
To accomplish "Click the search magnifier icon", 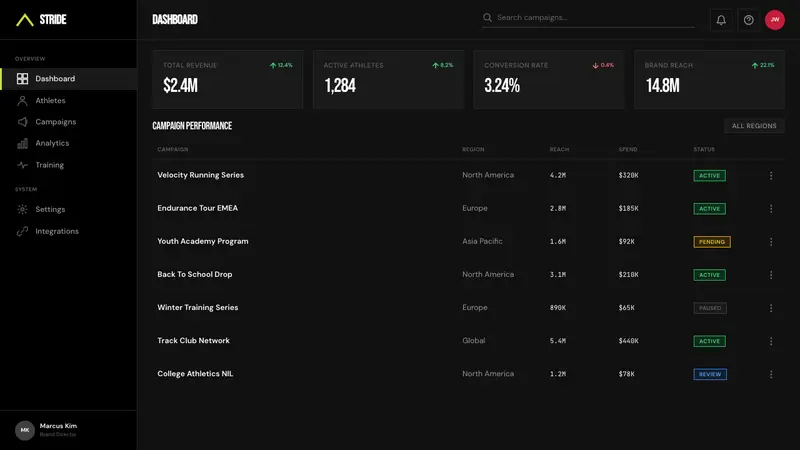I will [x=487, y=17].
